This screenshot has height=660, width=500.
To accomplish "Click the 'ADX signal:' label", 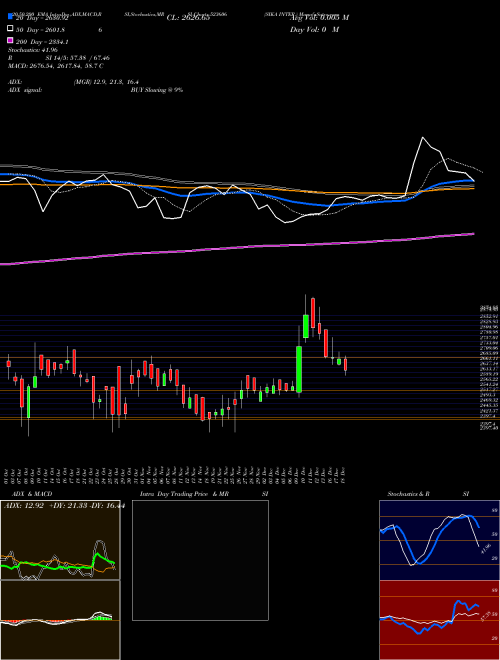I will [25, 90].
